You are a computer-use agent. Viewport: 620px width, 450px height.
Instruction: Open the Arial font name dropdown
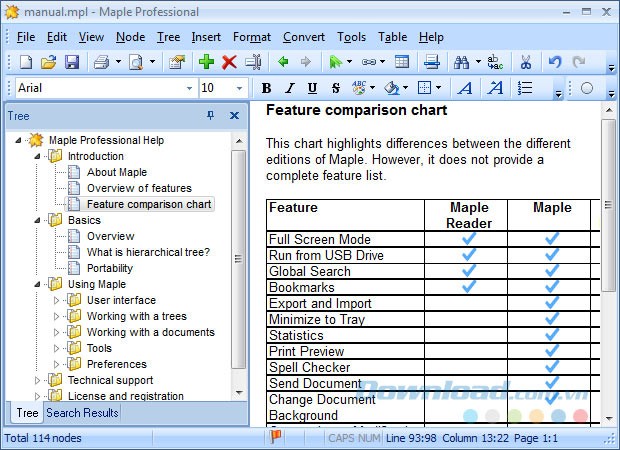[189, 88]
